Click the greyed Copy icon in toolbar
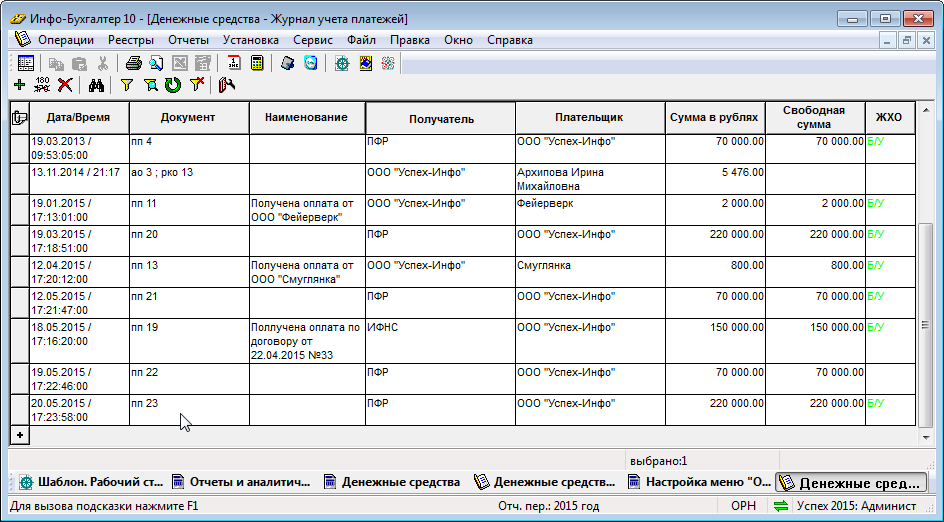The height and width of the screenshot is (522, 944). (x=56, y=63)
